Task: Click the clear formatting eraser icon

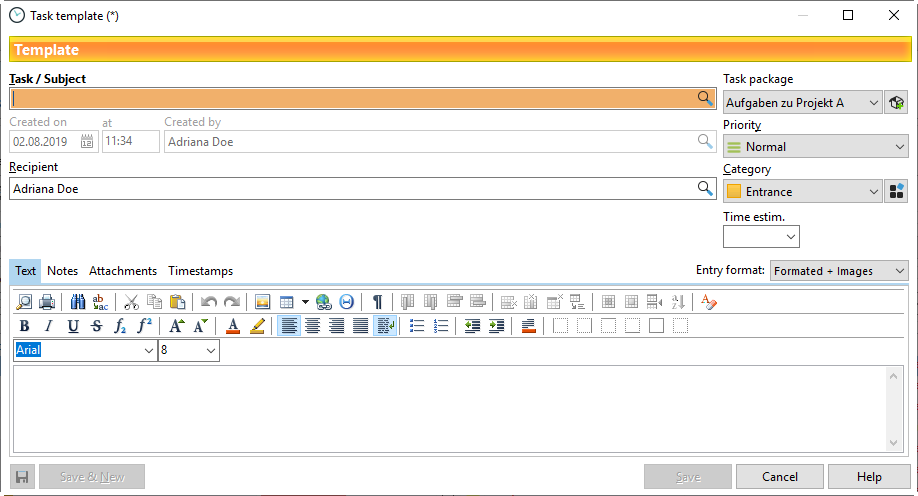Action: click(709, 301)
